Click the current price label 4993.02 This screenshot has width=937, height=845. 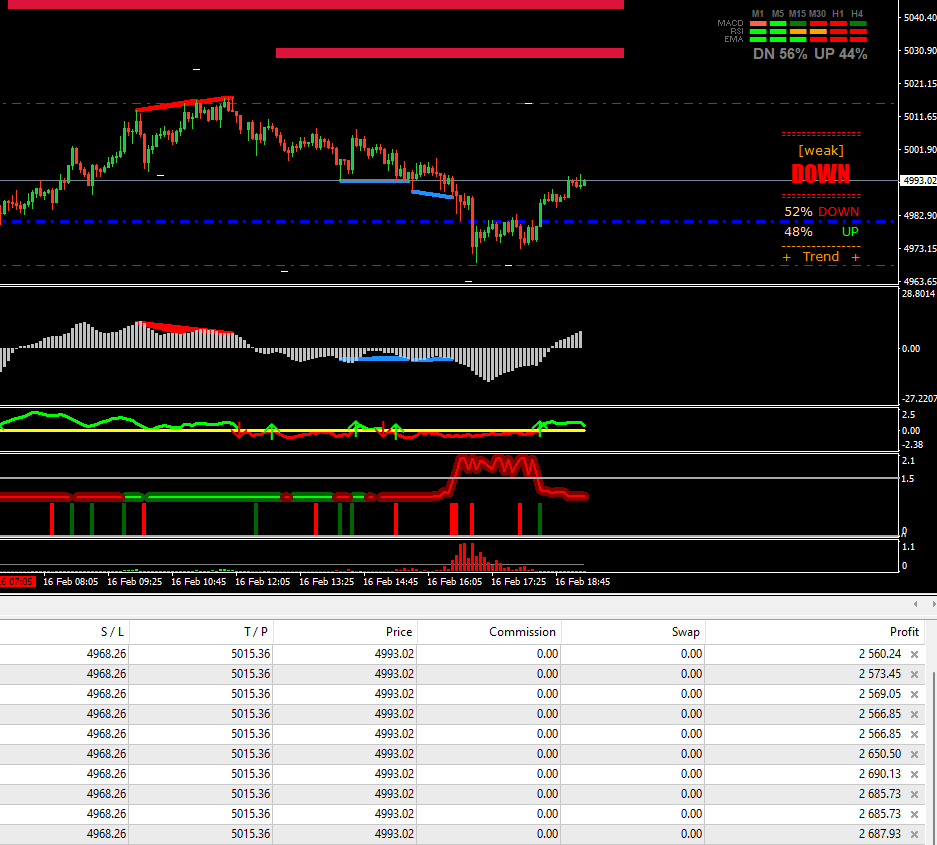click(x=917, y=181)
